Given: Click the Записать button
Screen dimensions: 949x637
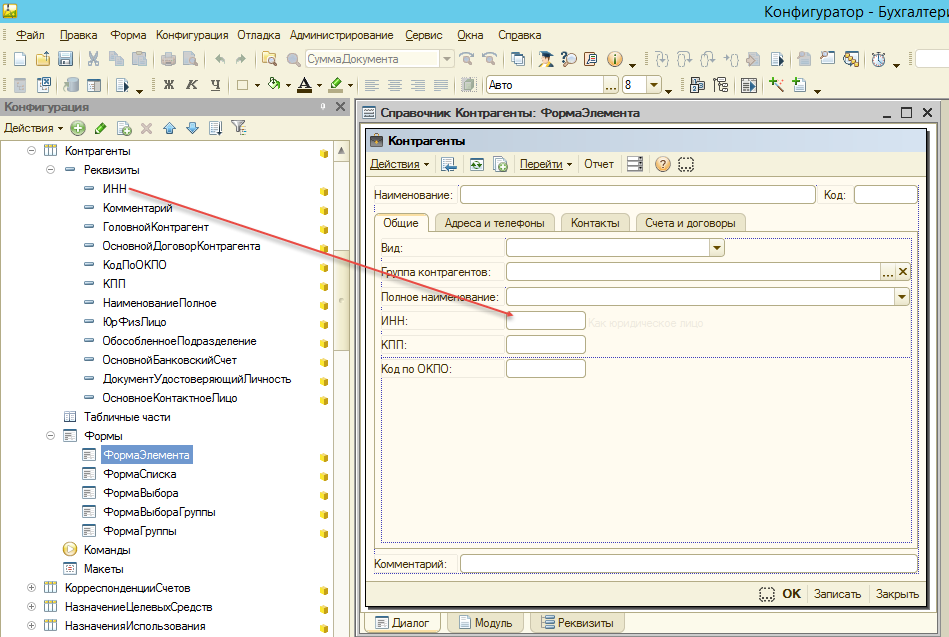Looking at the screenshot, I should tap(837, 593).
